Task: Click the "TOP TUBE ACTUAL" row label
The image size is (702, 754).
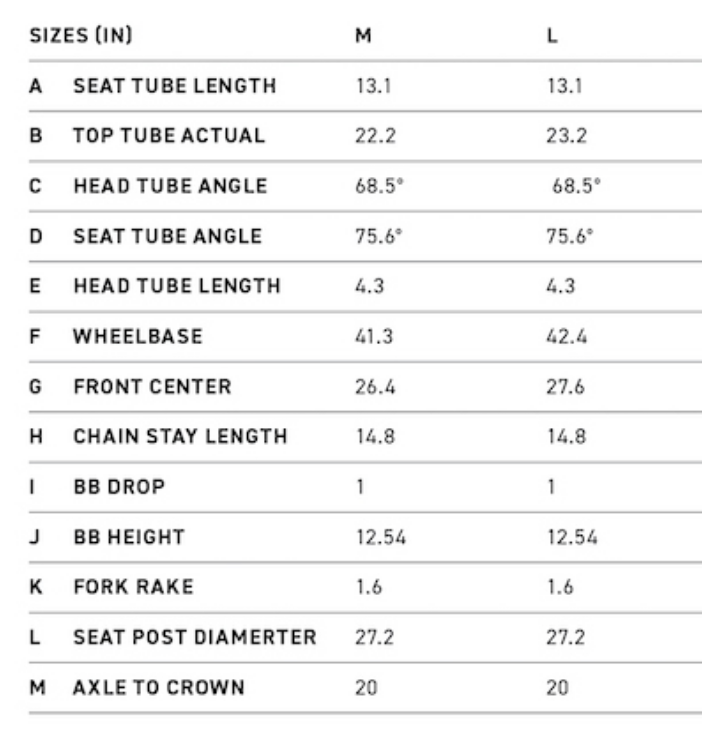Action: [x=169, y=135]
